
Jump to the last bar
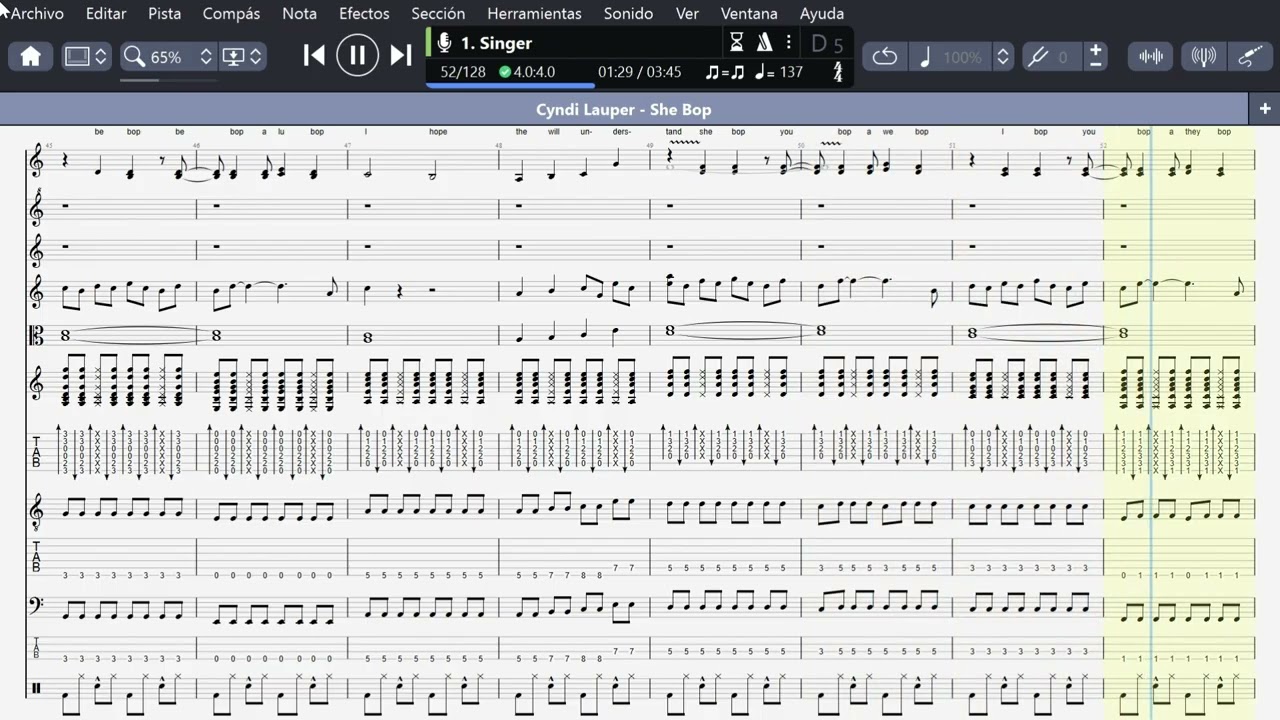tap(401, 56)
